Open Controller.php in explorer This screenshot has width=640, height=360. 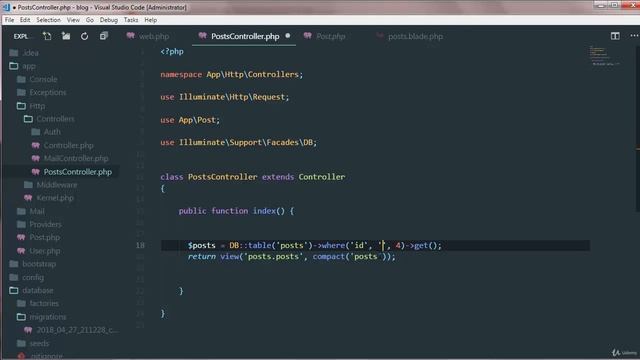coord(68,145)
